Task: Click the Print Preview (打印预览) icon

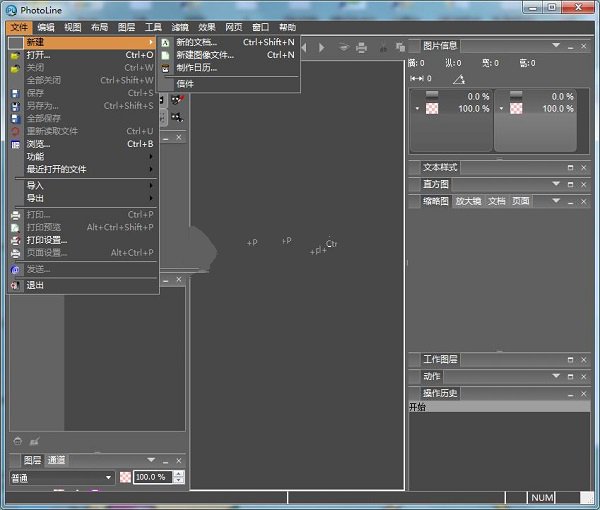Action: tap(15, 228)
